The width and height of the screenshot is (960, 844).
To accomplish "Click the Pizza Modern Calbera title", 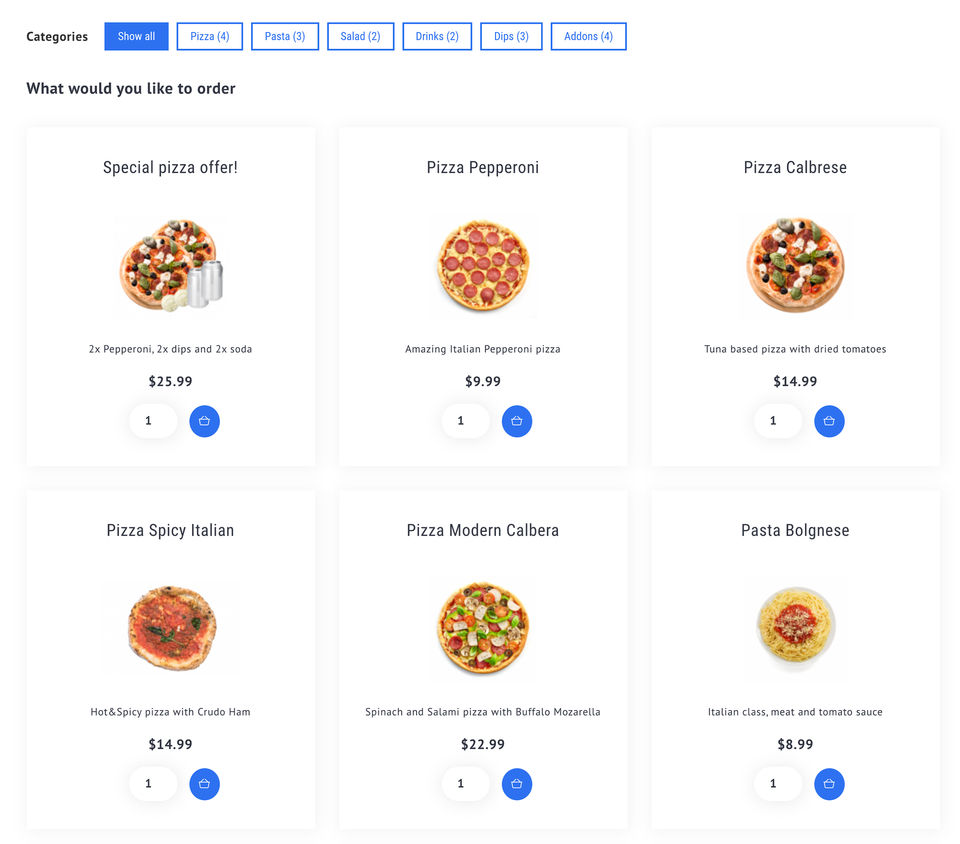I will click(483, 531).
